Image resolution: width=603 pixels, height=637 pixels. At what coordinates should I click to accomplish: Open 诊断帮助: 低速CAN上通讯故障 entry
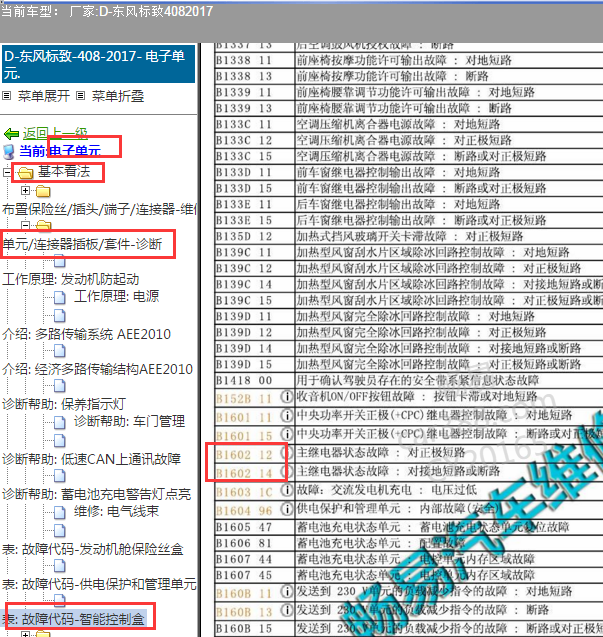[x=91, y=459]
